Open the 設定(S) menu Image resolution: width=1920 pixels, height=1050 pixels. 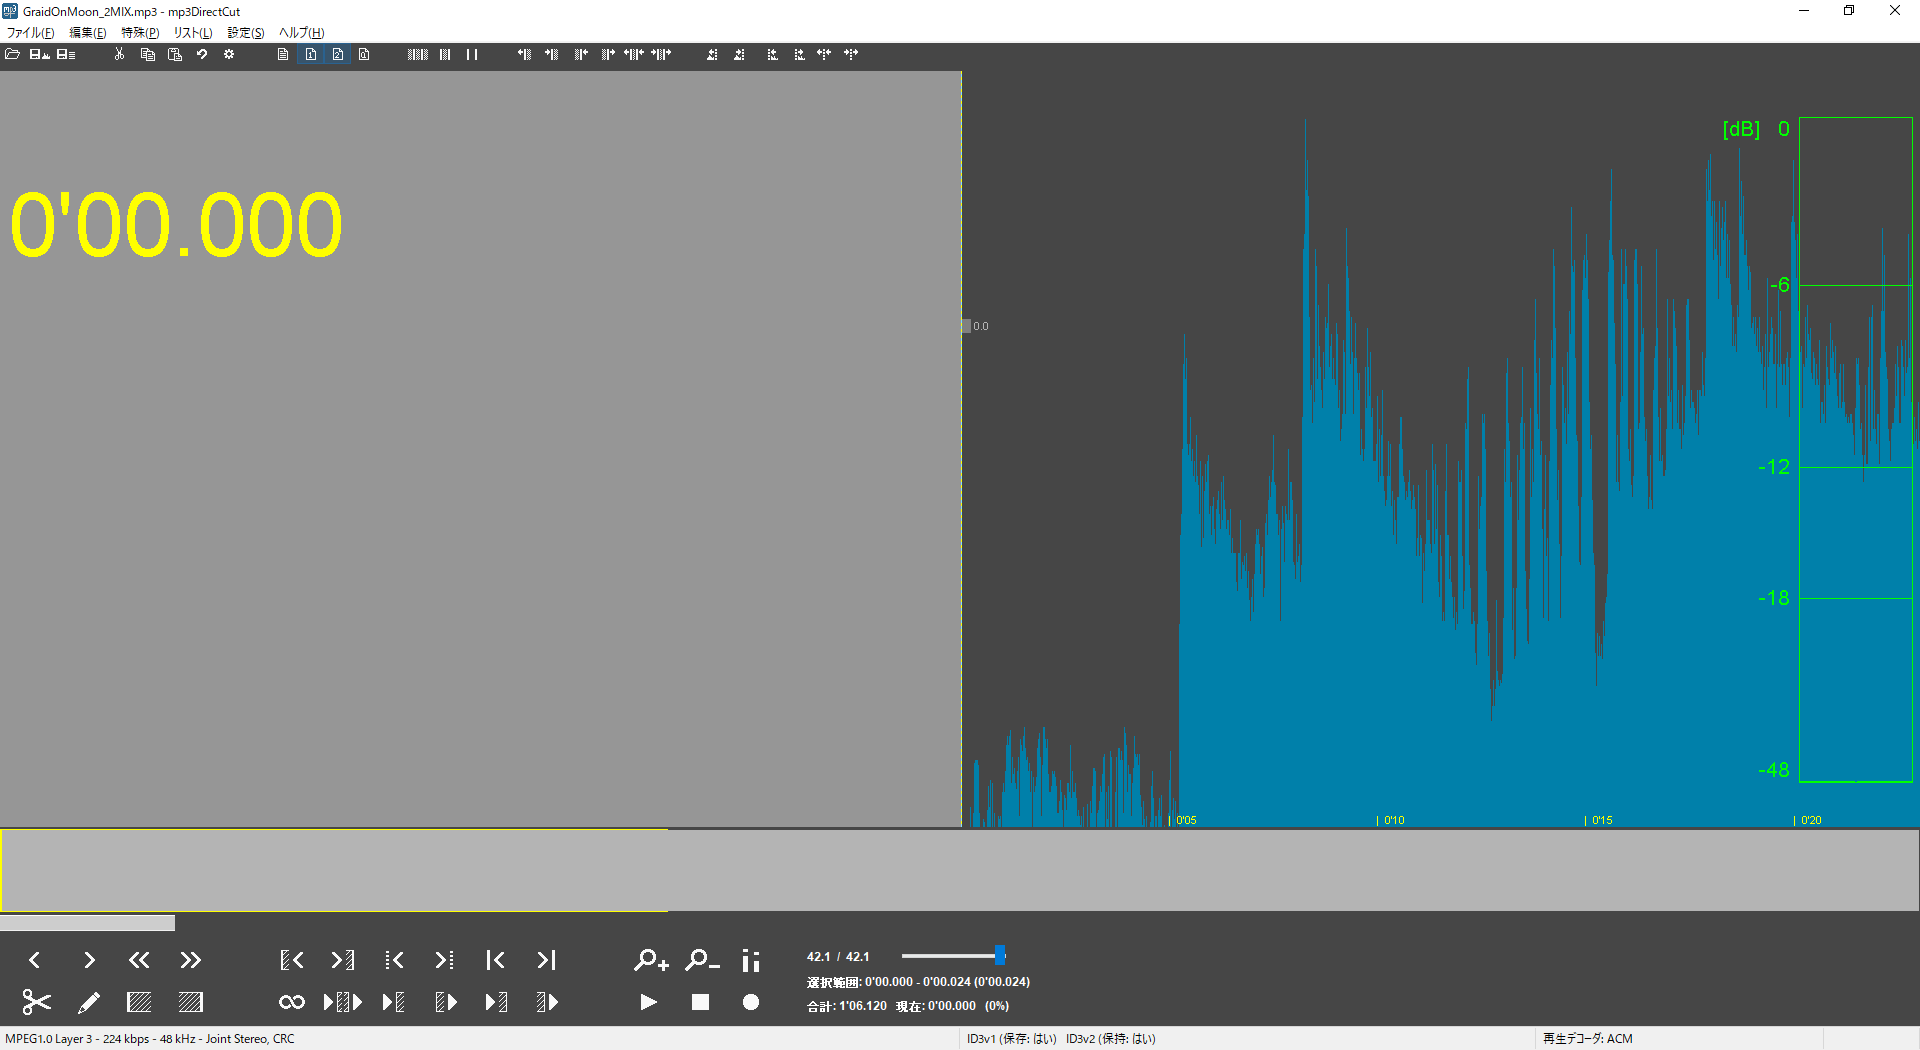(x=245, y=33)
